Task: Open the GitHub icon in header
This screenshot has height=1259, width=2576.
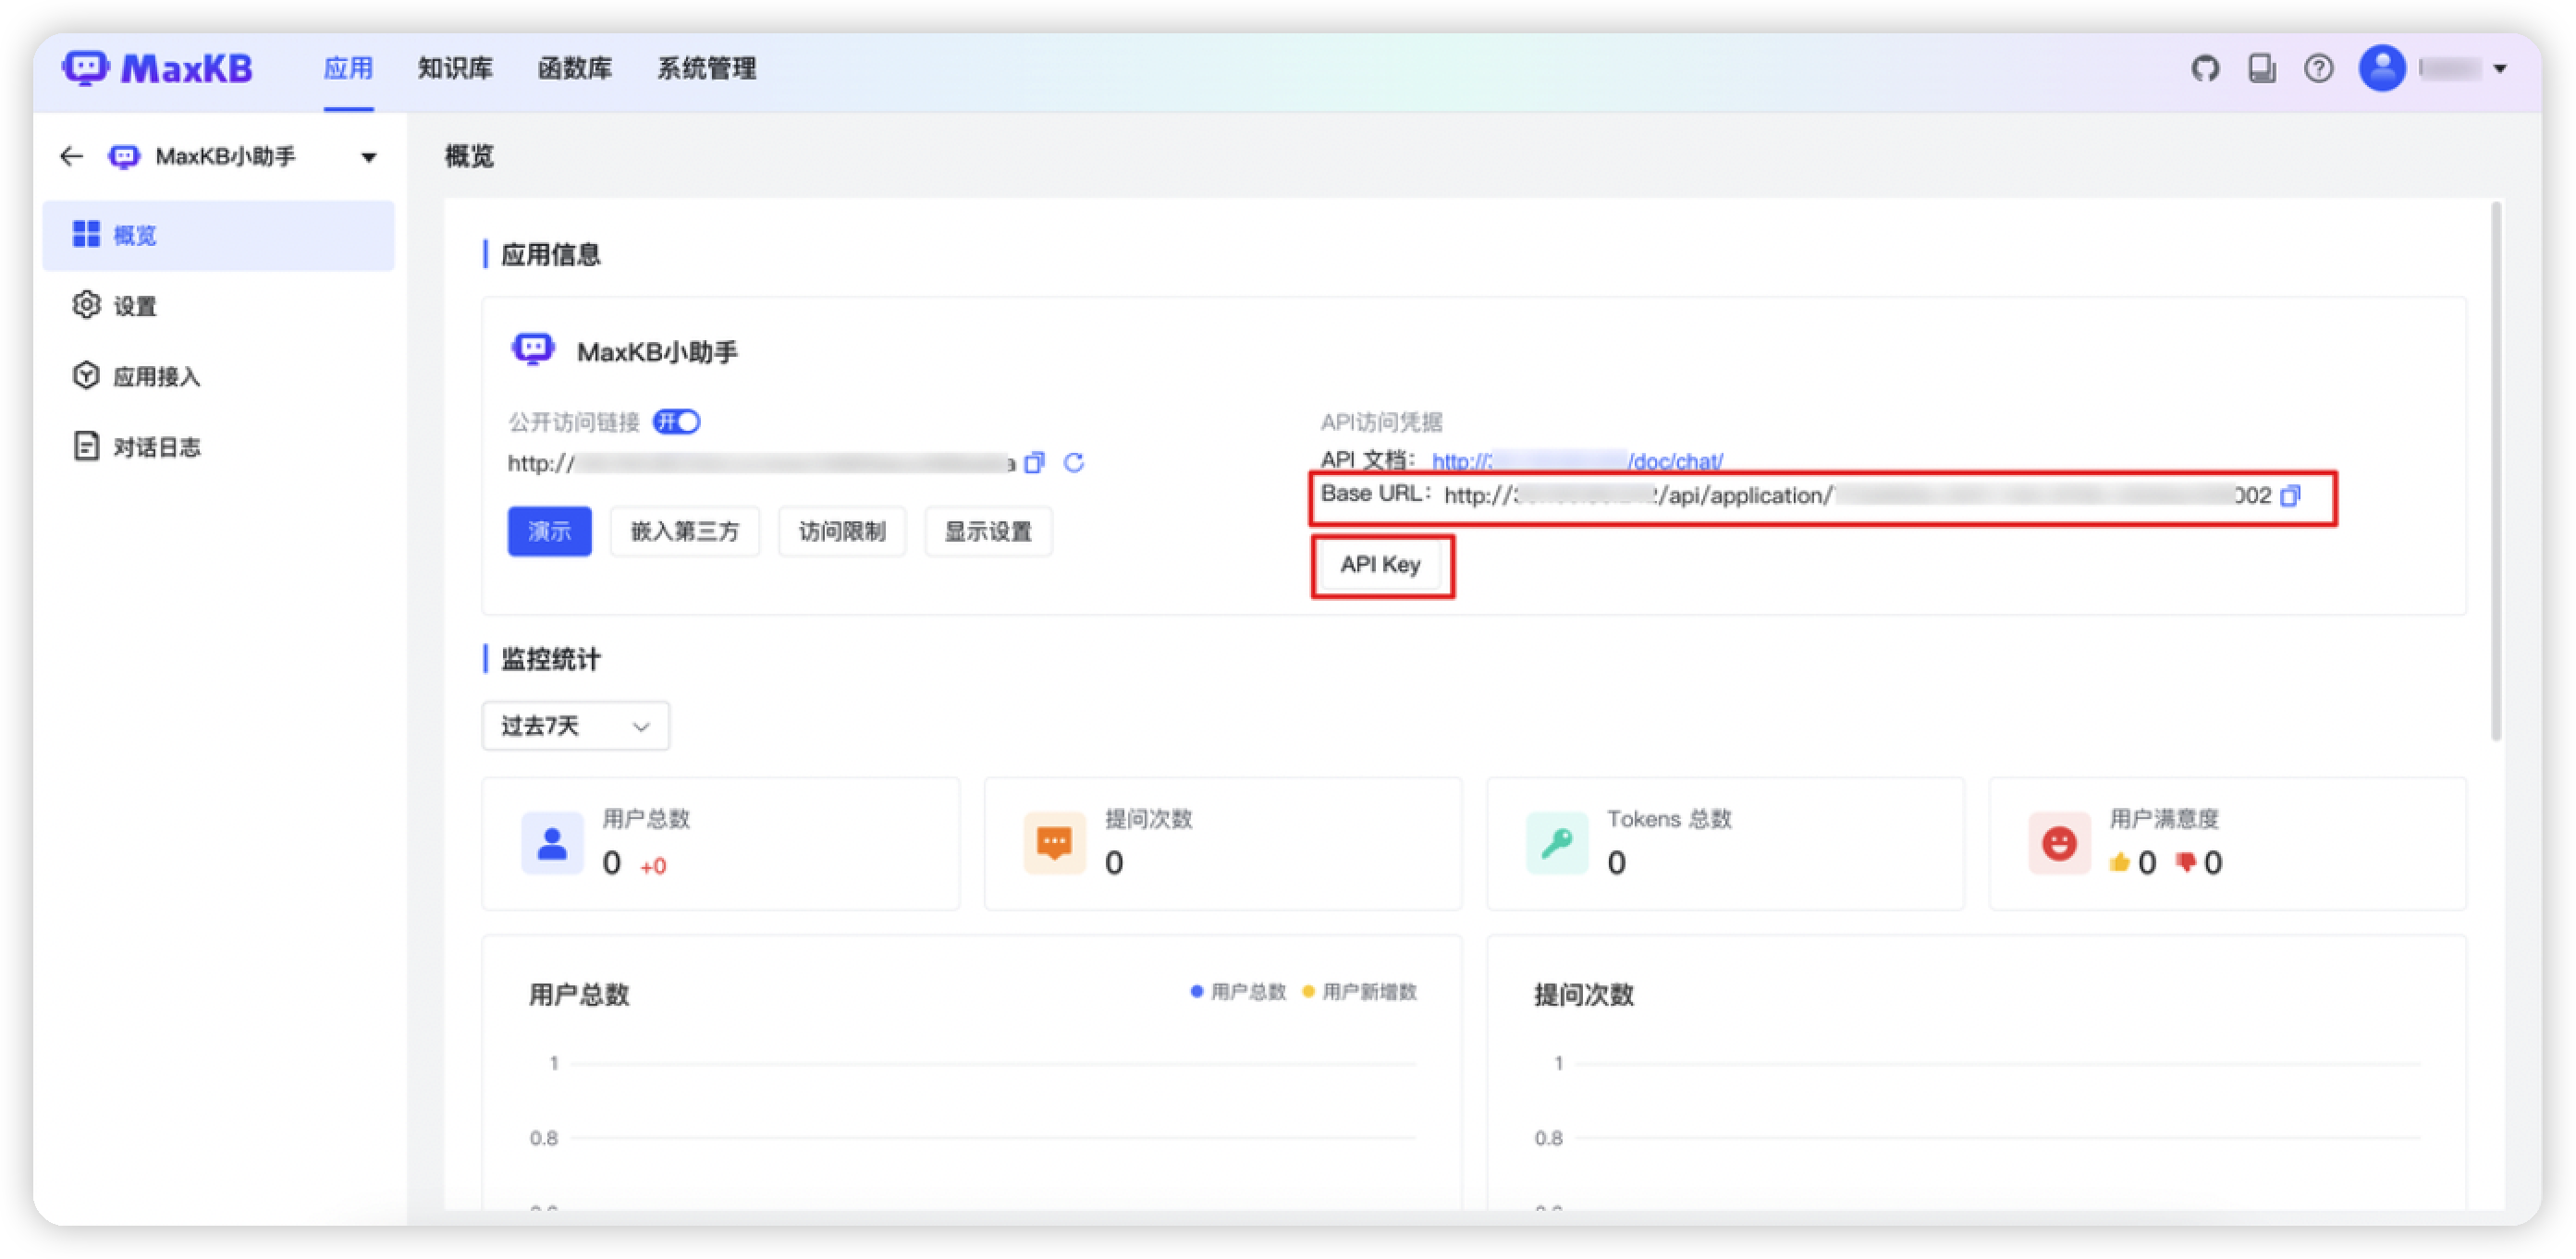Action: tap(2205, 69)
